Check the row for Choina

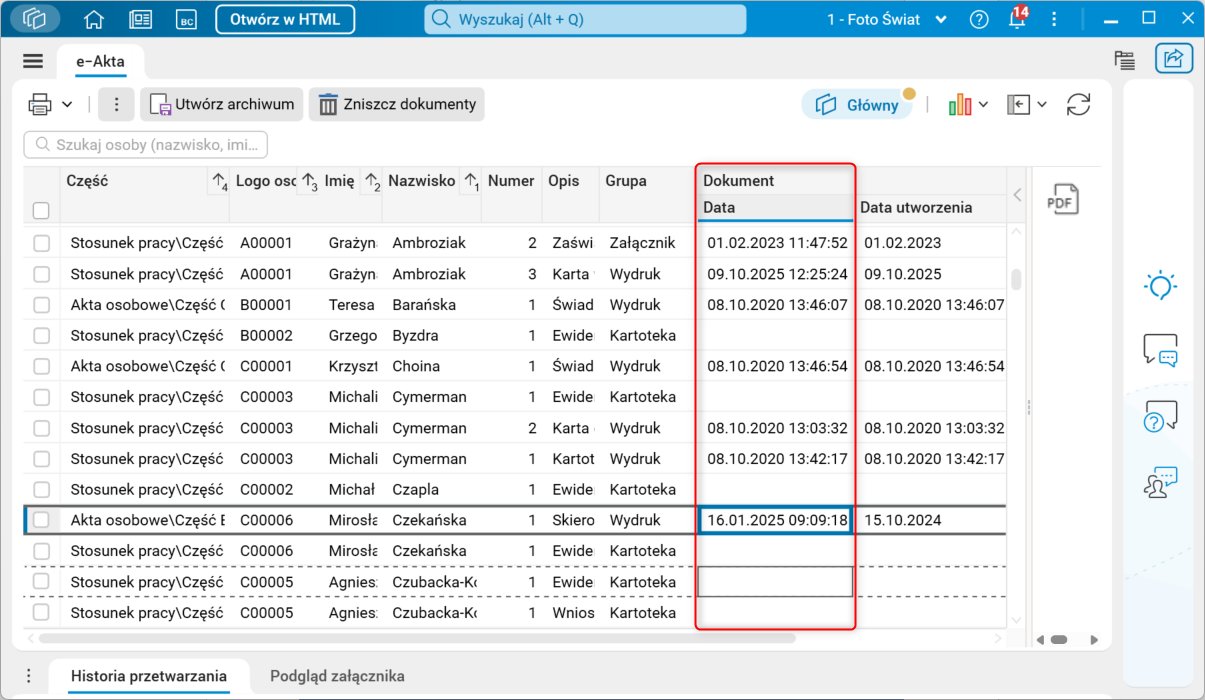[x=41, y=367]
